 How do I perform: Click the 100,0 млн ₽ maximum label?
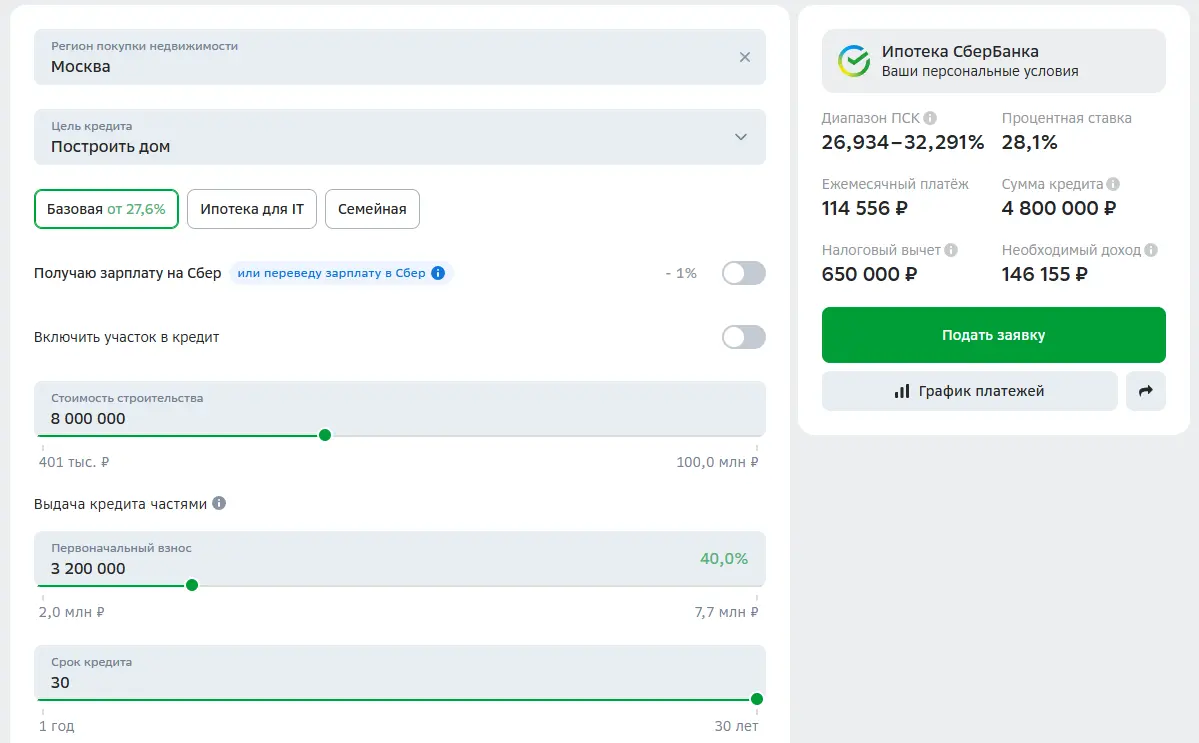717,462
